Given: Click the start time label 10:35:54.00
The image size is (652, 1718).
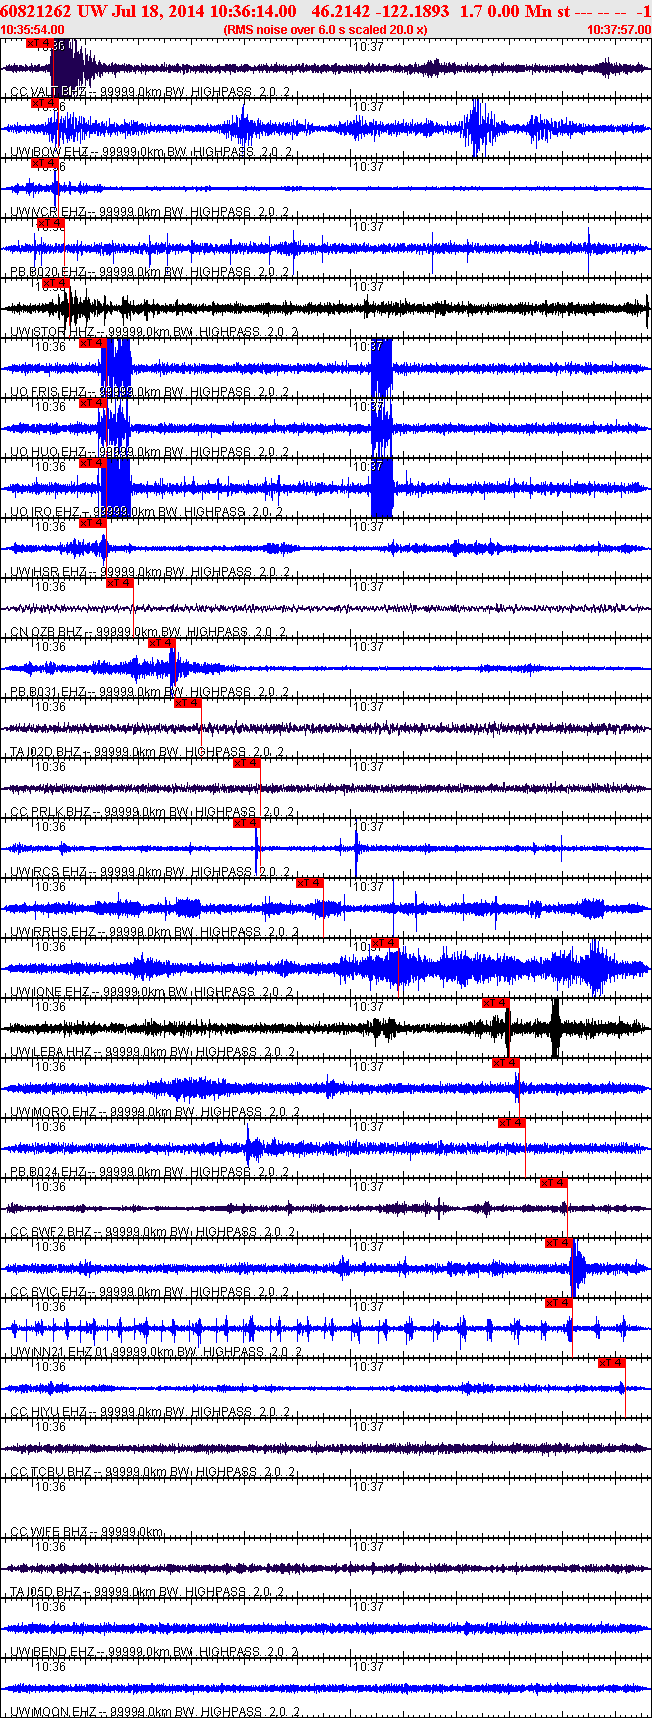Looking at the screenshot, I should tap(33, 30).
